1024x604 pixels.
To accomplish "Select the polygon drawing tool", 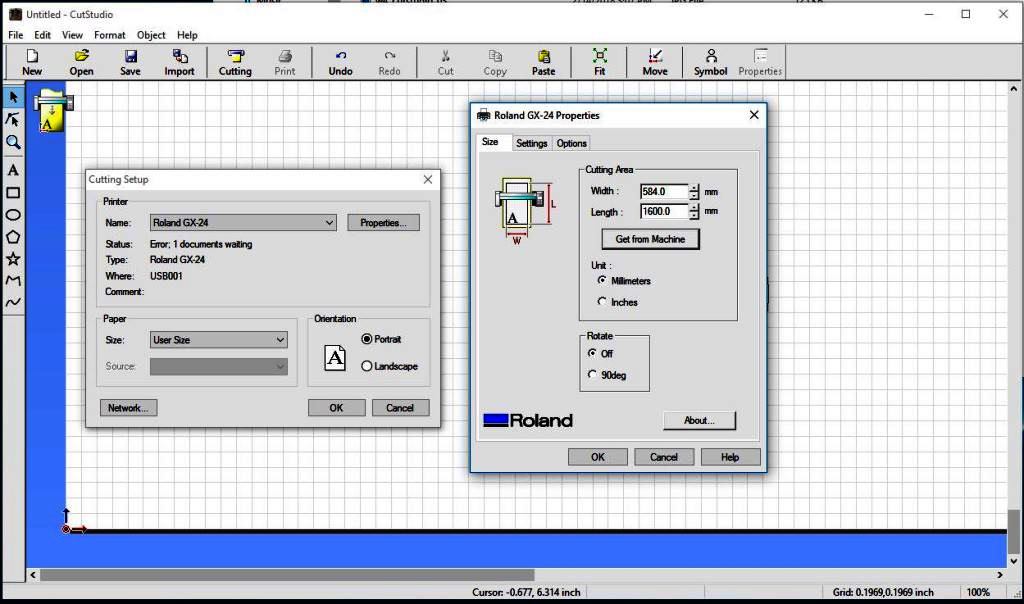I will pyautogui.click(x=13, y=237).
